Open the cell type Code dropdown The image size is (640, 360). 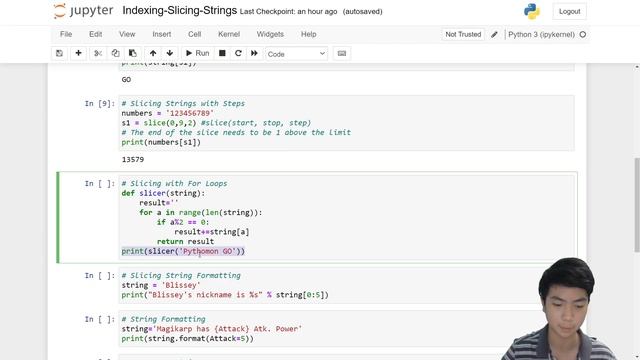point(296,54)
